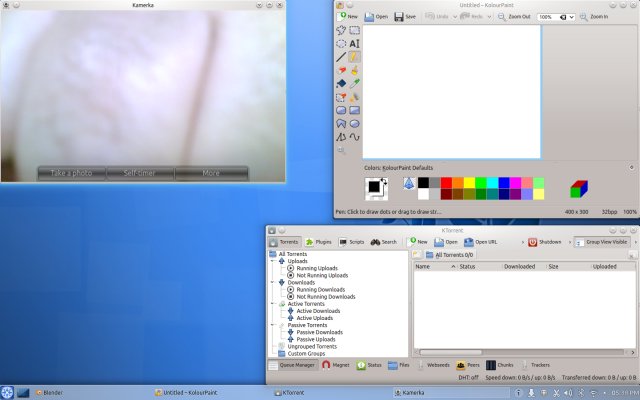Expand KTorrent toolbar overflow before Shutdown

click(x=522, y=242)
